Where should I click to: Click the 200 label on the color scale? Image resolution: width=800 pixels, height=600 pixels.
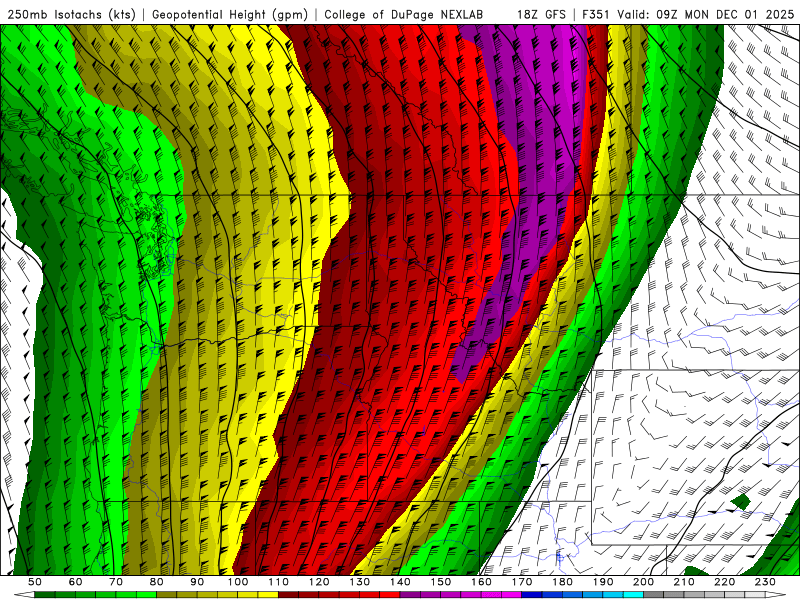644,582
